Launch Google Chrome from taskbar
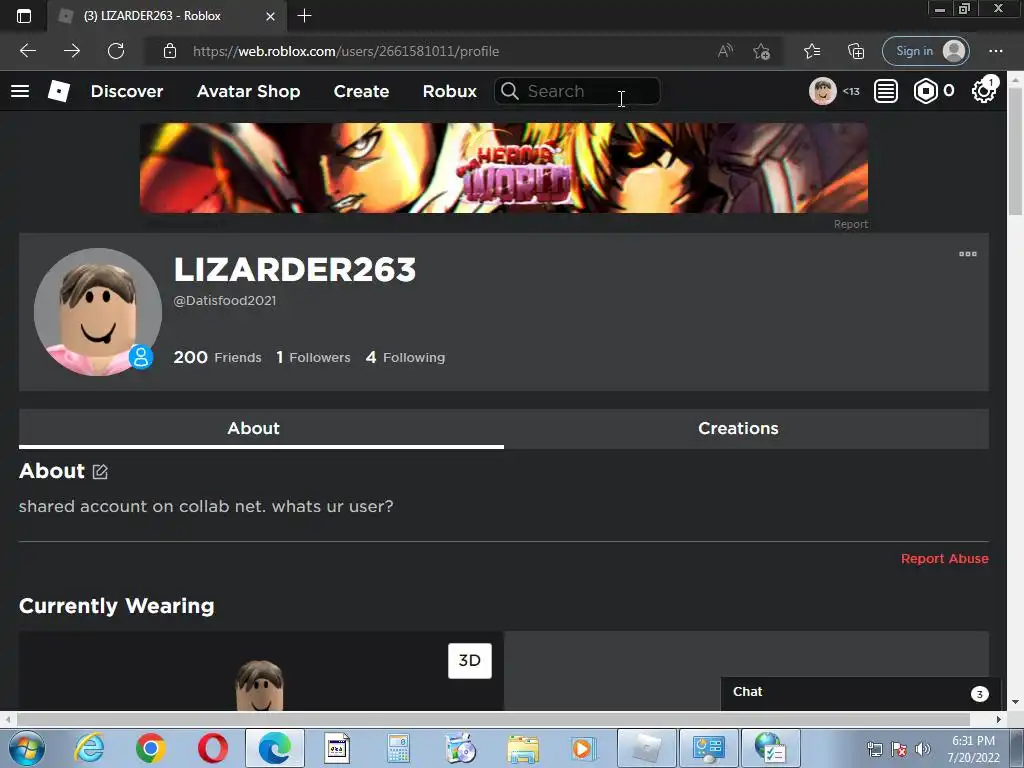 click(x=150, y=748)
